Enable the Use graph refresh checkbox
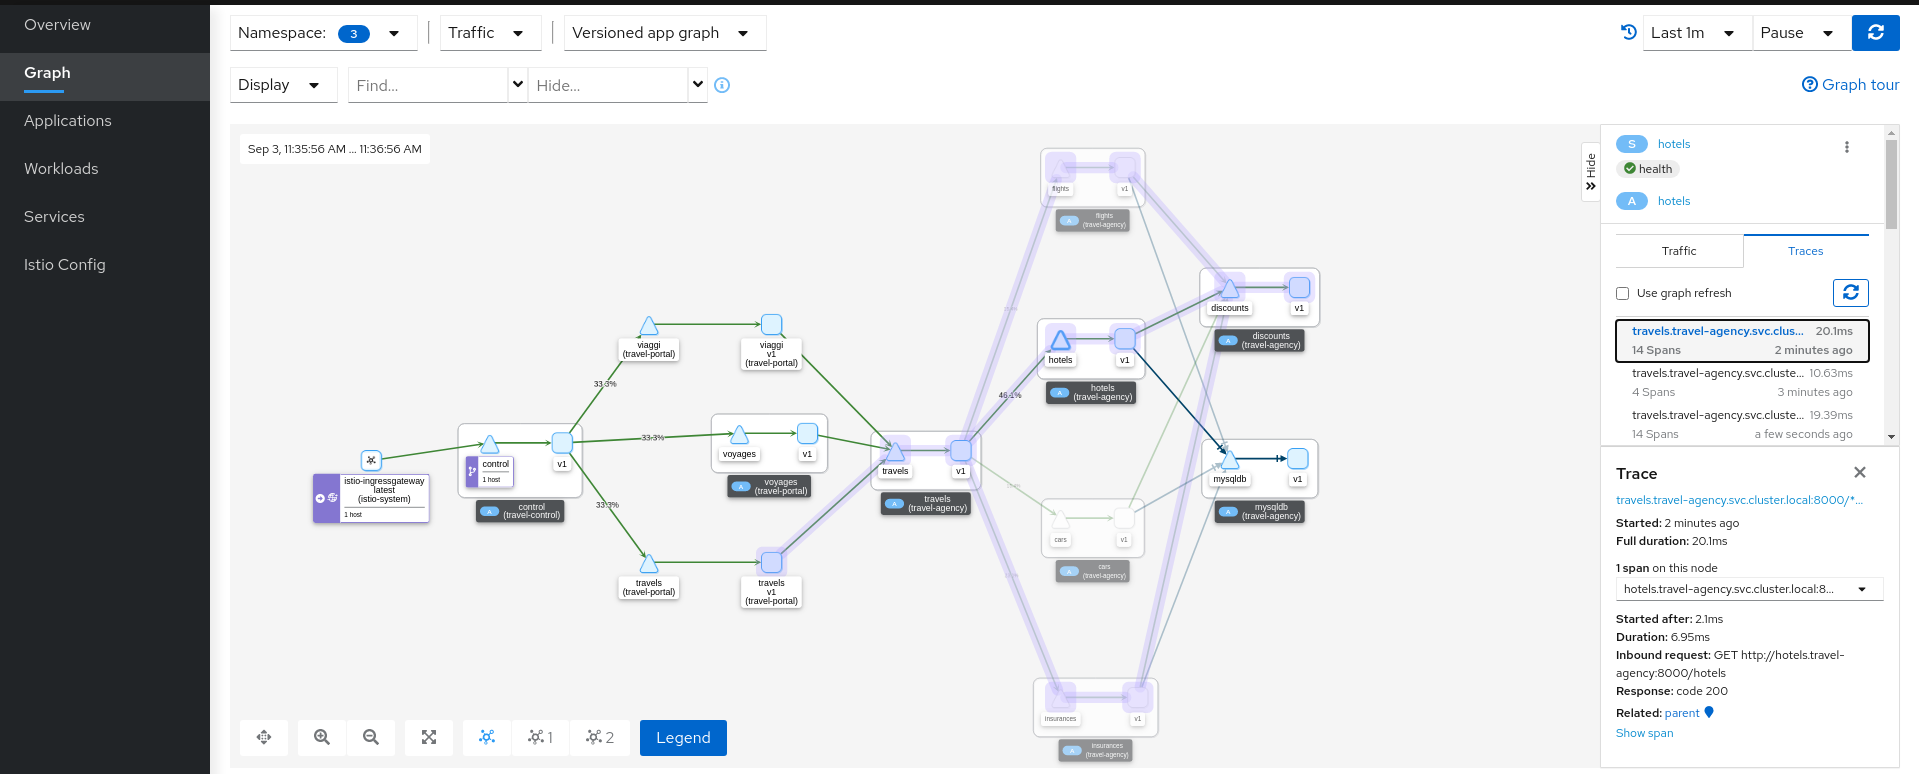Screen dimensions: 1919x774 1623,293
